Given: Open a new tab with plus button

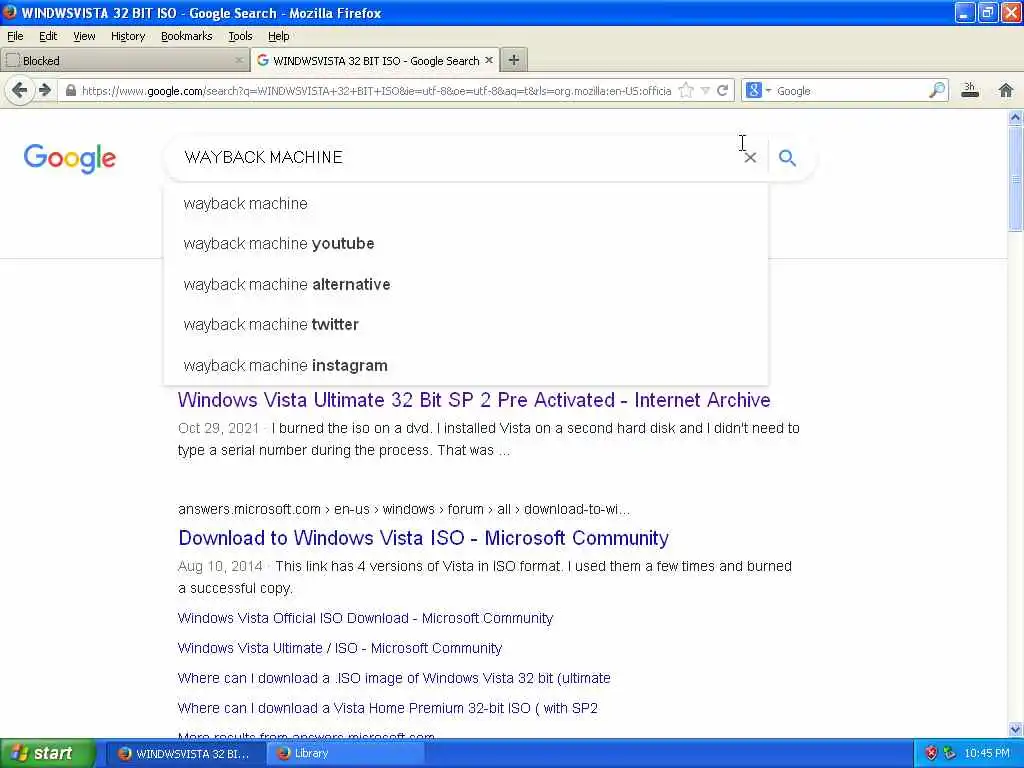Looking at the screenshot, I should point(514,60).
